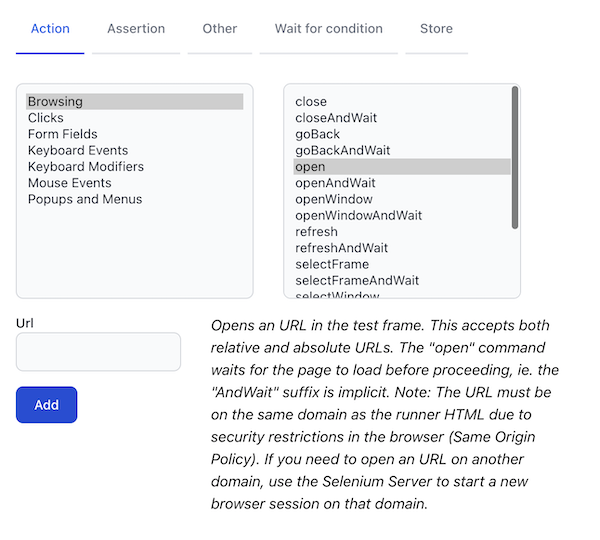Choose the Clicks category

pyautogui.click(x=135, y=118)
